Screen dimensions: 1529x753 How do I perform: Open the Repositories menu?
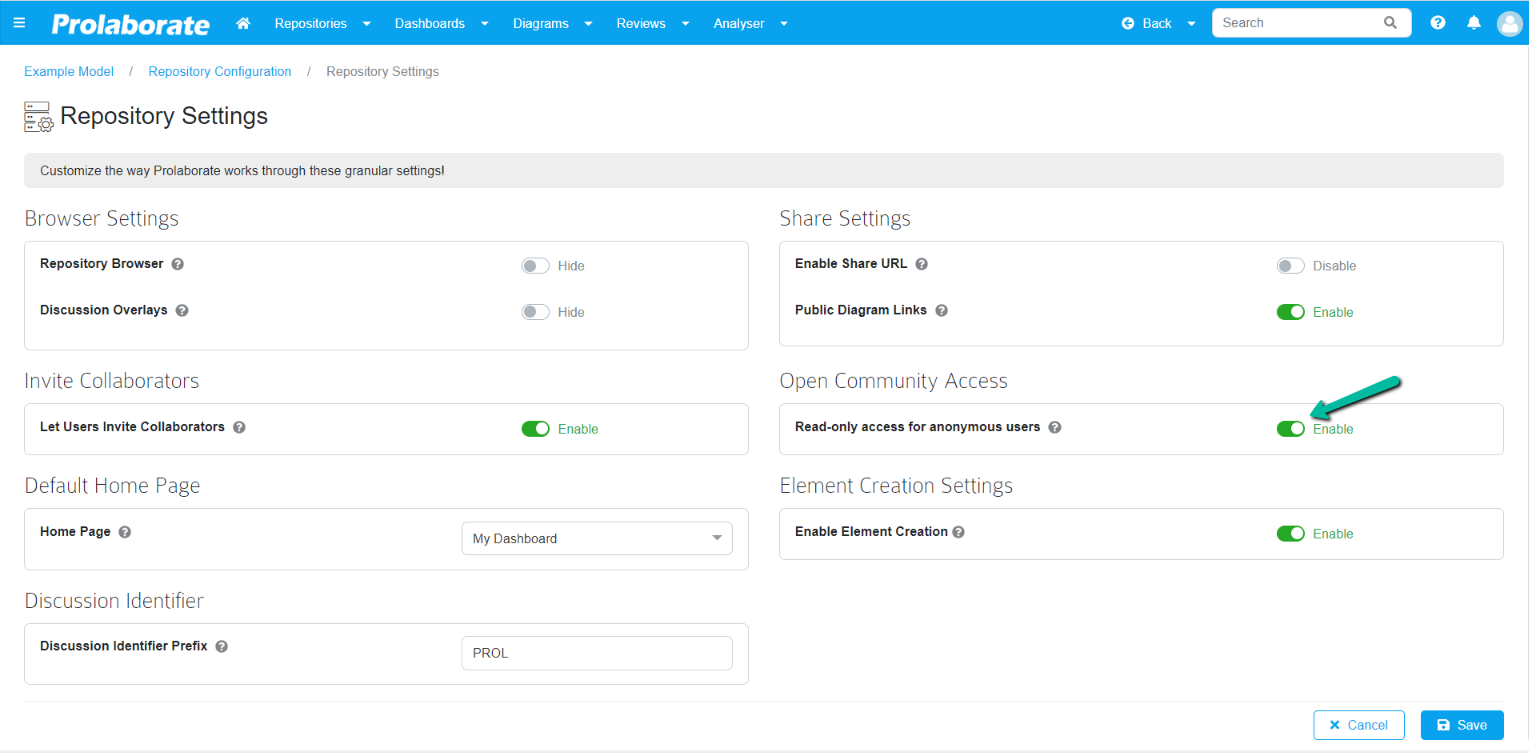pyautogui.click(x=311, y=23)
